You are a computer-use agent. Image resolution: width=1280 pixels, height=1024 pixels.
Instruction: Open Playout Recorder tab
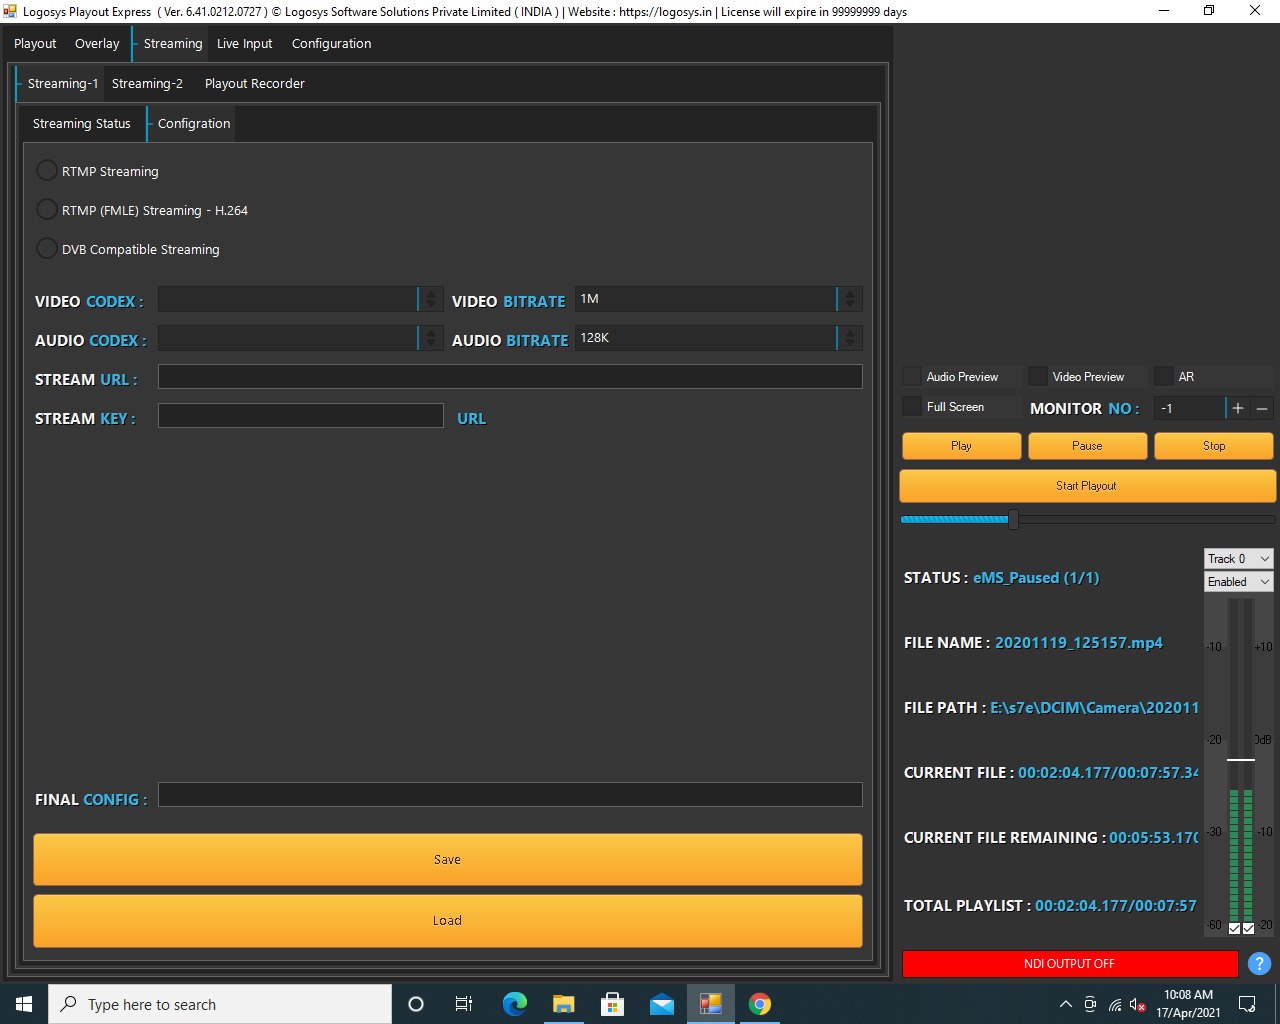point(255,83)
